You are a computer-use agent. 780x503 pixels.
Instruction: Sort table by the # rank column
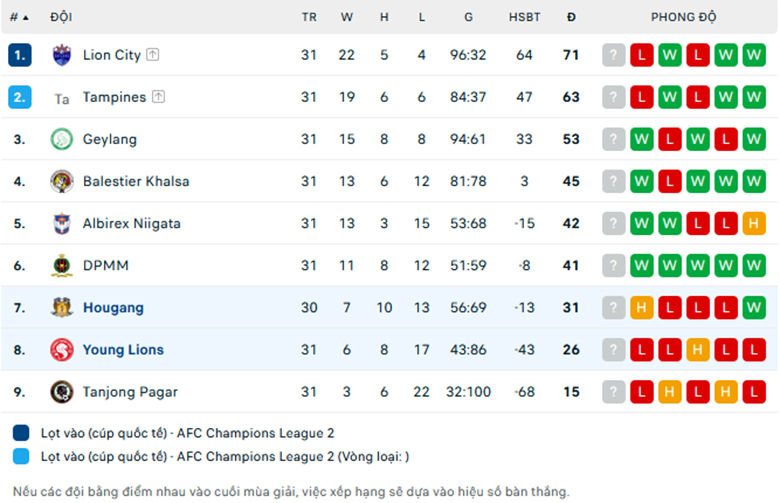[19, 17]
